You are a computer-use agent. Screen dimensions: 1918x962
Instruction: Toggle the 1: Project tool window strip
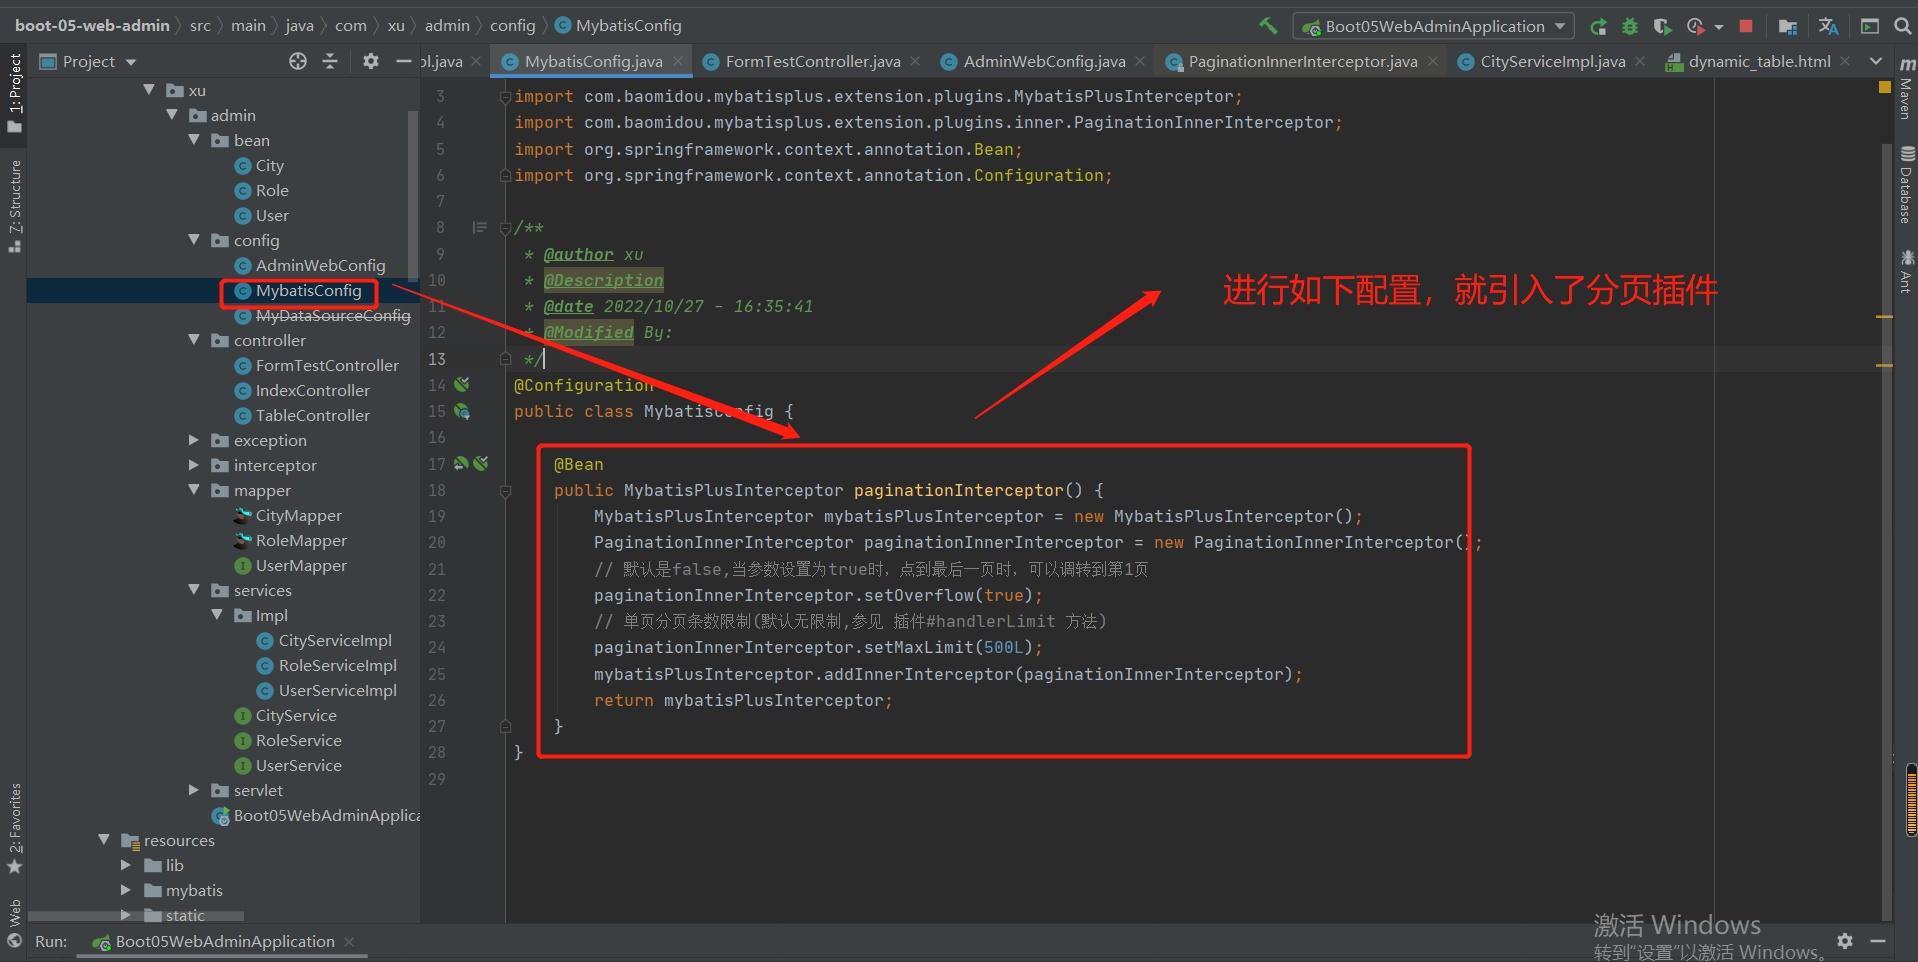click(14, 94)
